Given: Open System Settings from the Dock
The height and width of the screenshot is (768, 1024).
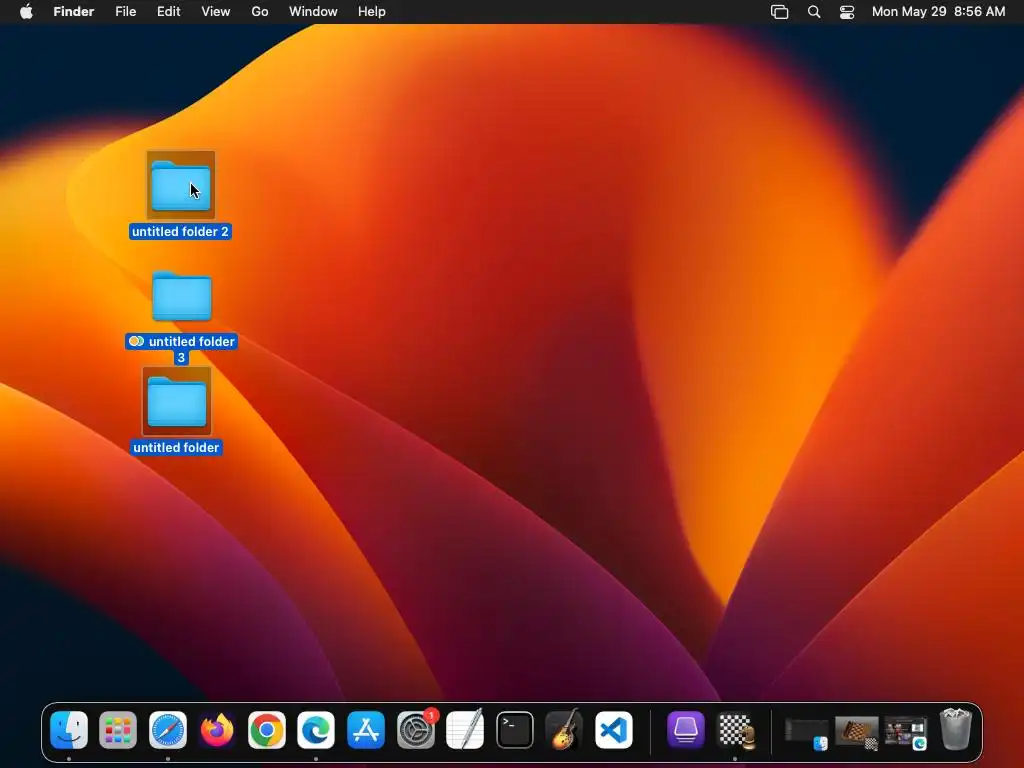Looking at the screenshot, I should tap(415, 729).
